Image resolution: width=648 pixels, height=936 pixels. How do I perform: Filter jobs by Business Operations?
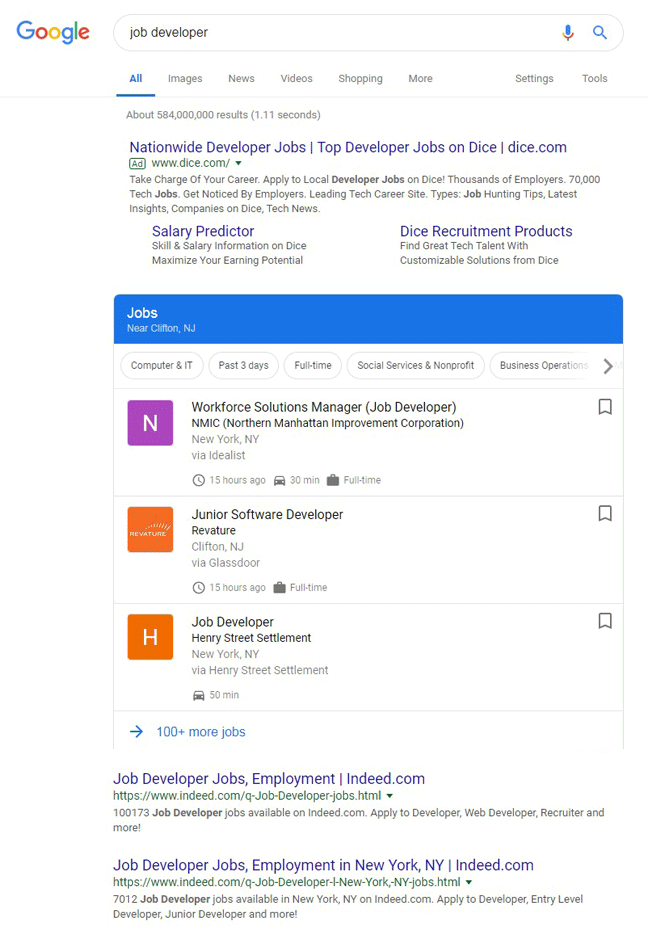[x=544, y=365]
